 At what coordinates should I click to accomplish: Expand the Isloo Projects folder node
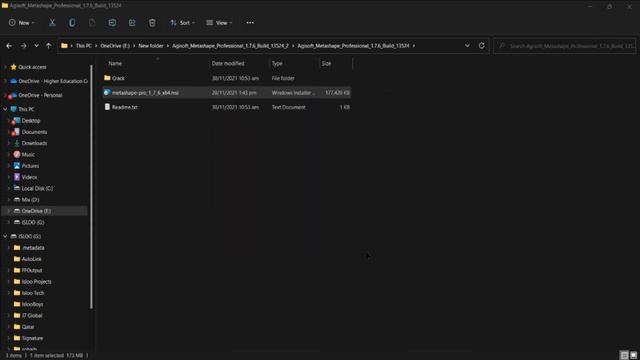tap(9, 282)
